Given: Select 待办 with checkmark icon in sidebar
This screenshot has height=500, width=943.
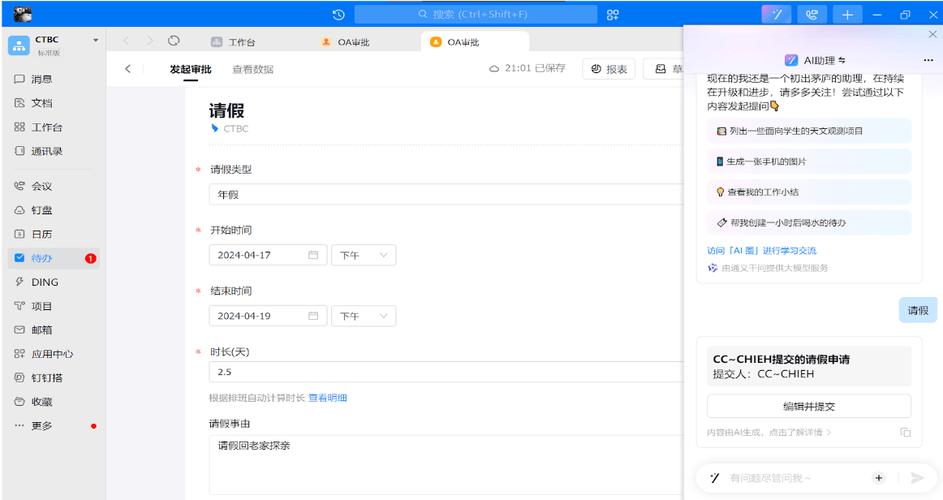Looking at the screenshot, I should tap(54, 258).
